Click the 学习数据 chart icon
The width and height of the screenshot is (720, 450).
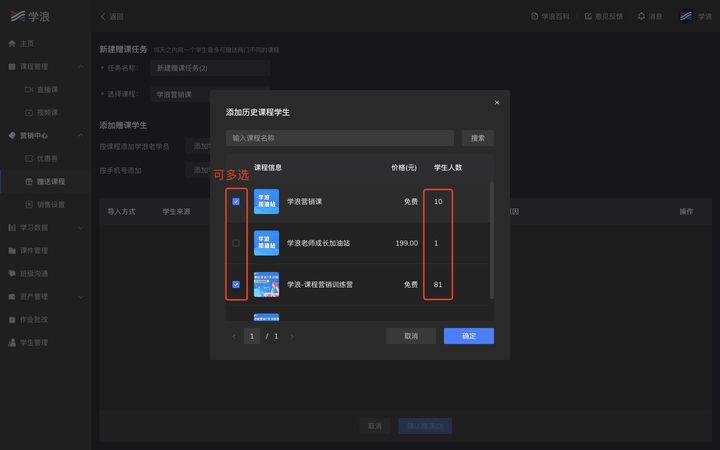pos(12,227)
